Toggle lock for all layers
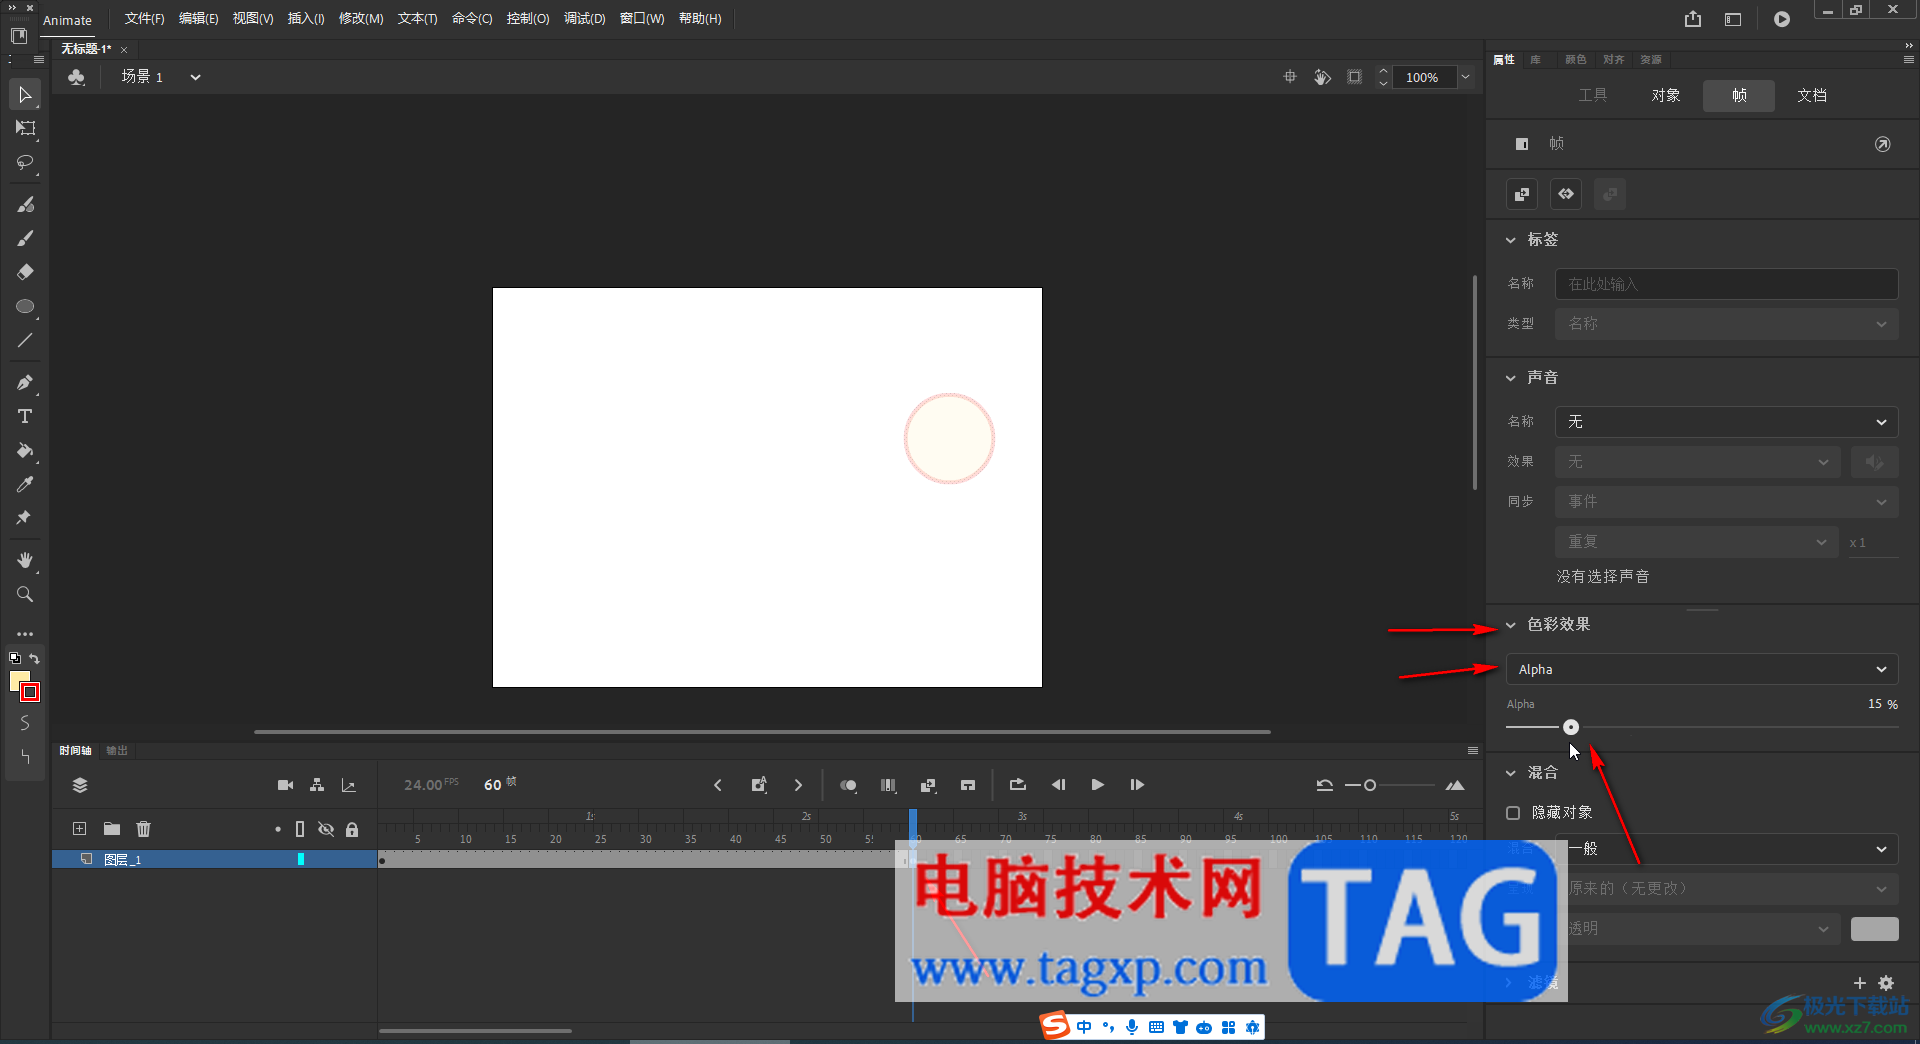Viewport: 1920px width, 1044px height. point(352,829)
